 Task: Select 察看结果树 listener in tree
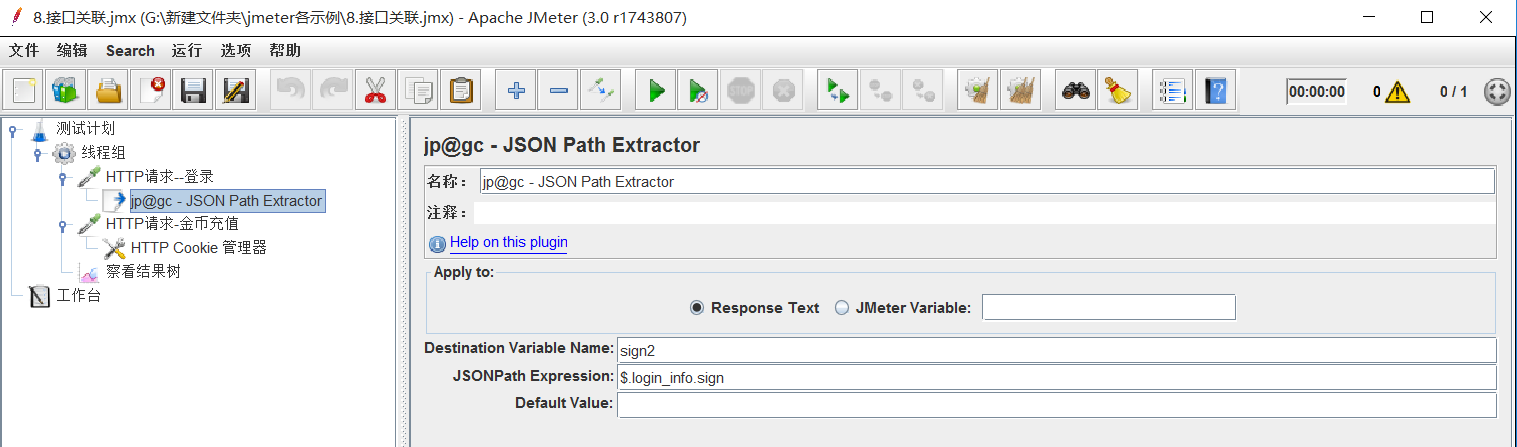click(x=143, y=271)
